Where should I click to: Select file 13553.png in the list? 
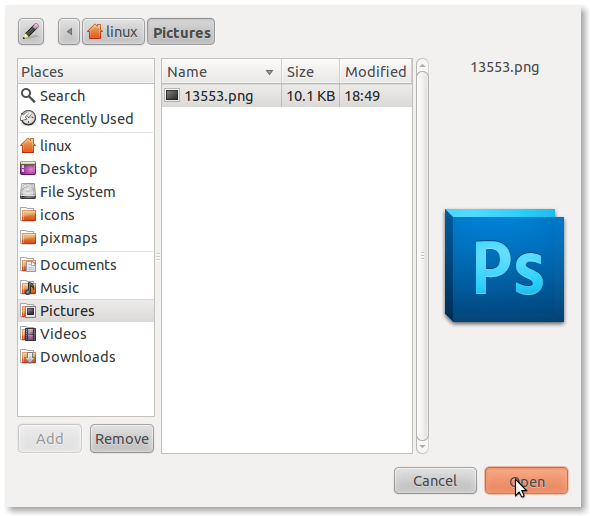coord(287,96)
